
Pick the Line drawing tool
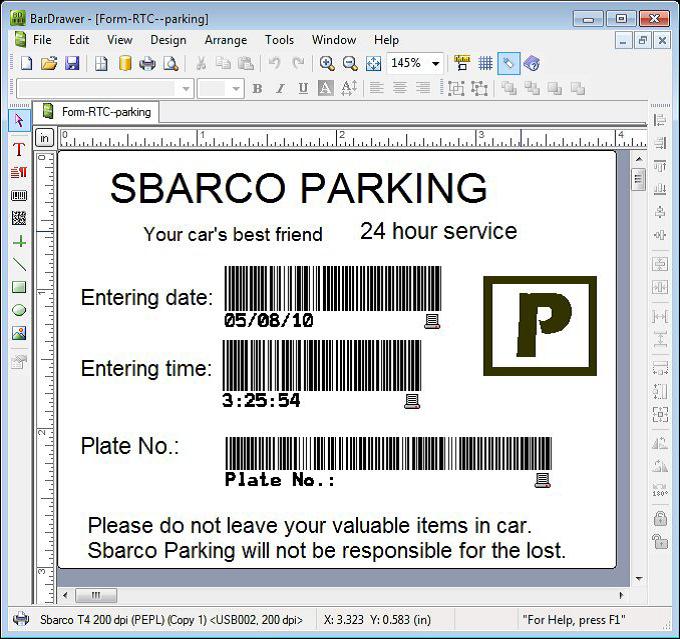(x=18, y=264)
